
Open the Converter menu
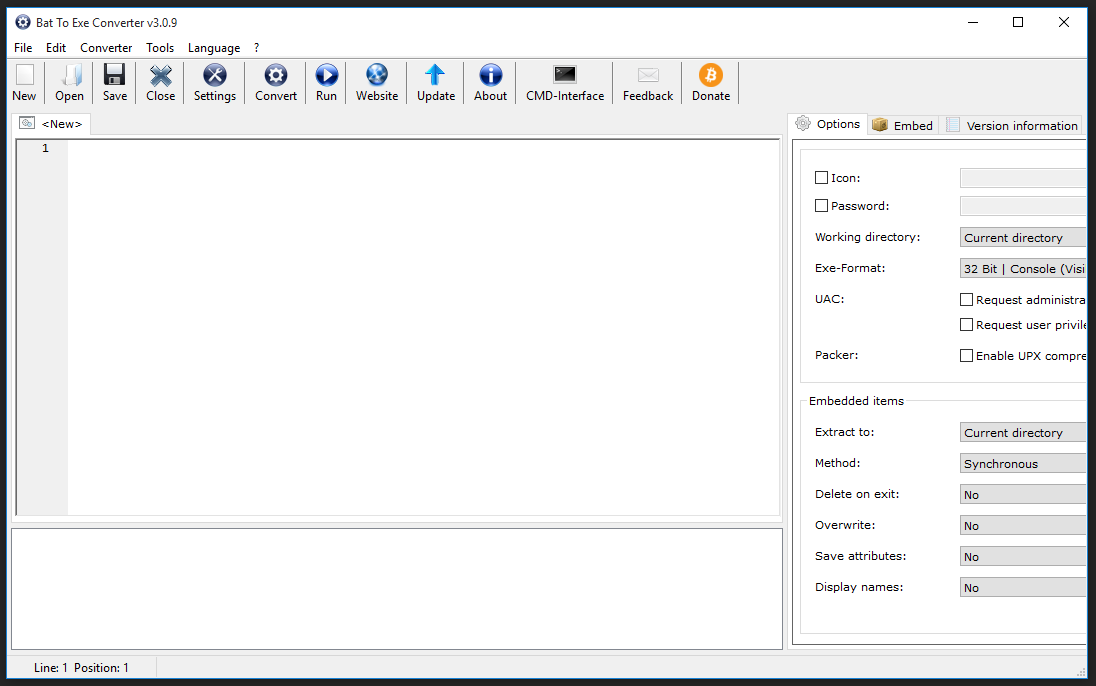[x=106, y=48]
